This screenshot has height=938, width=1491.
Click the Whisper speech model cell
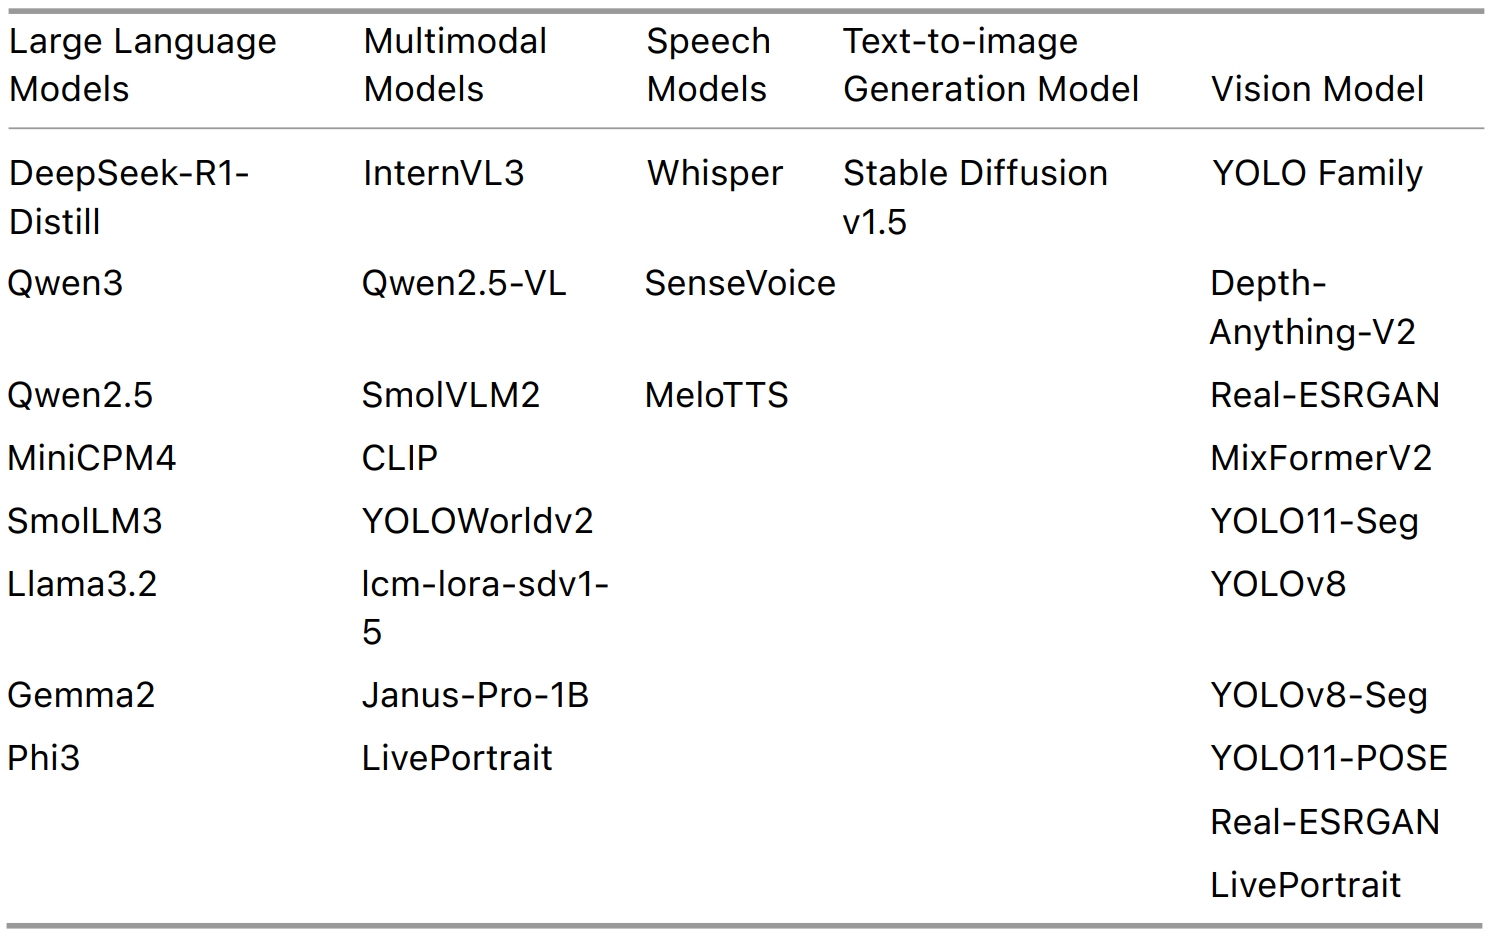click(x=714, y=173)
